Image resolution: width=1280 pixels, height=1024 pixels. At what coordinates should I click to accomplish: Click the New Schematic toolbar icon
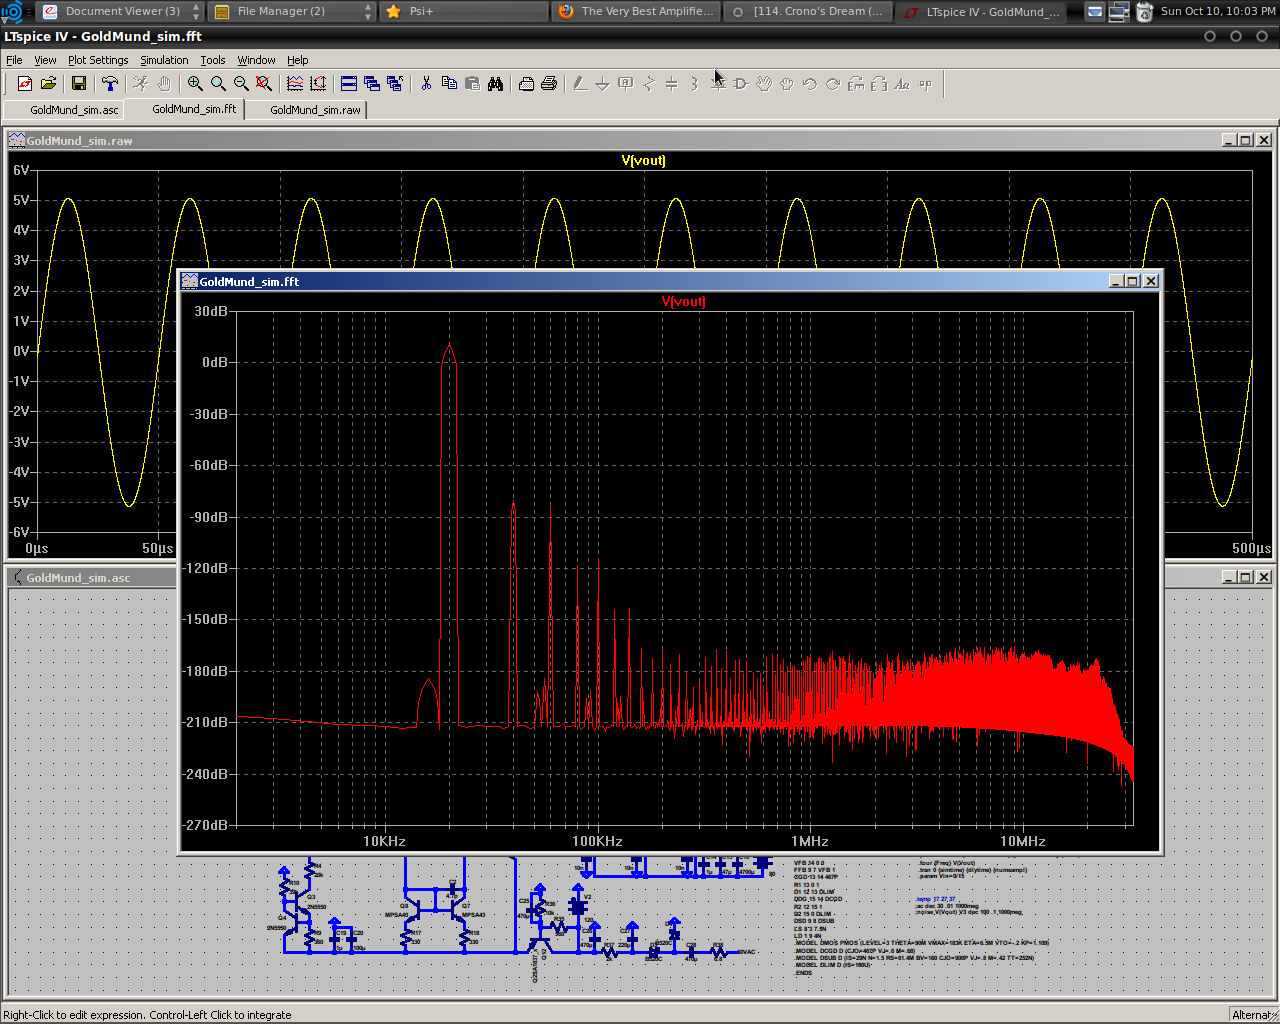tap(24, 84)
